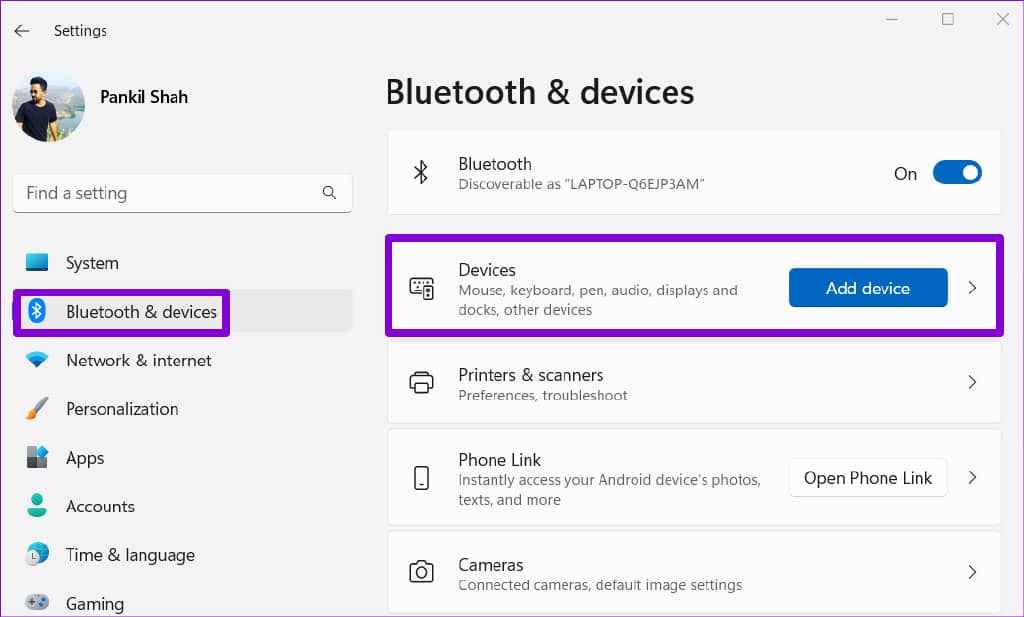Click the Accounts icon in sidebar
This screenshot has width=1024, height=617.
tap(37, 506)
